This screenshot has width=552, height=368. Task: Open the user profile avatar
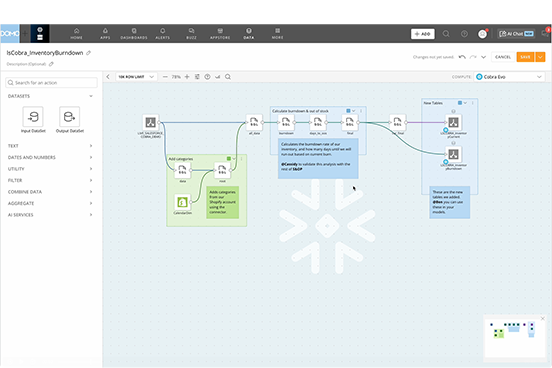coord(482,34)
